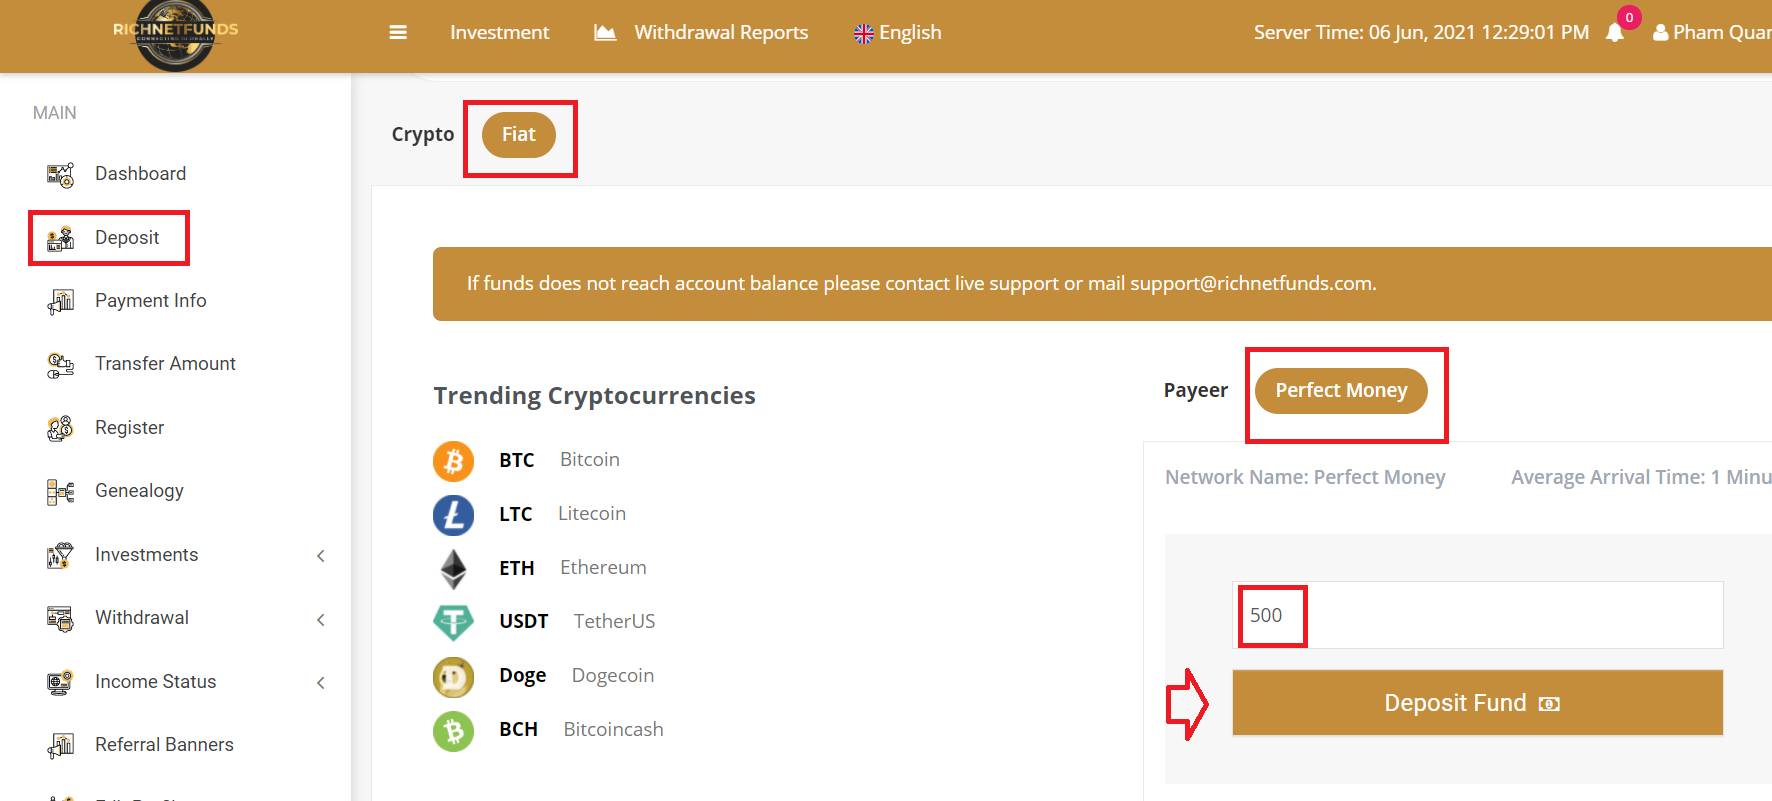Open the notification bell
The width and height of the screenshot is (1772, 801).
point(1614,33)
